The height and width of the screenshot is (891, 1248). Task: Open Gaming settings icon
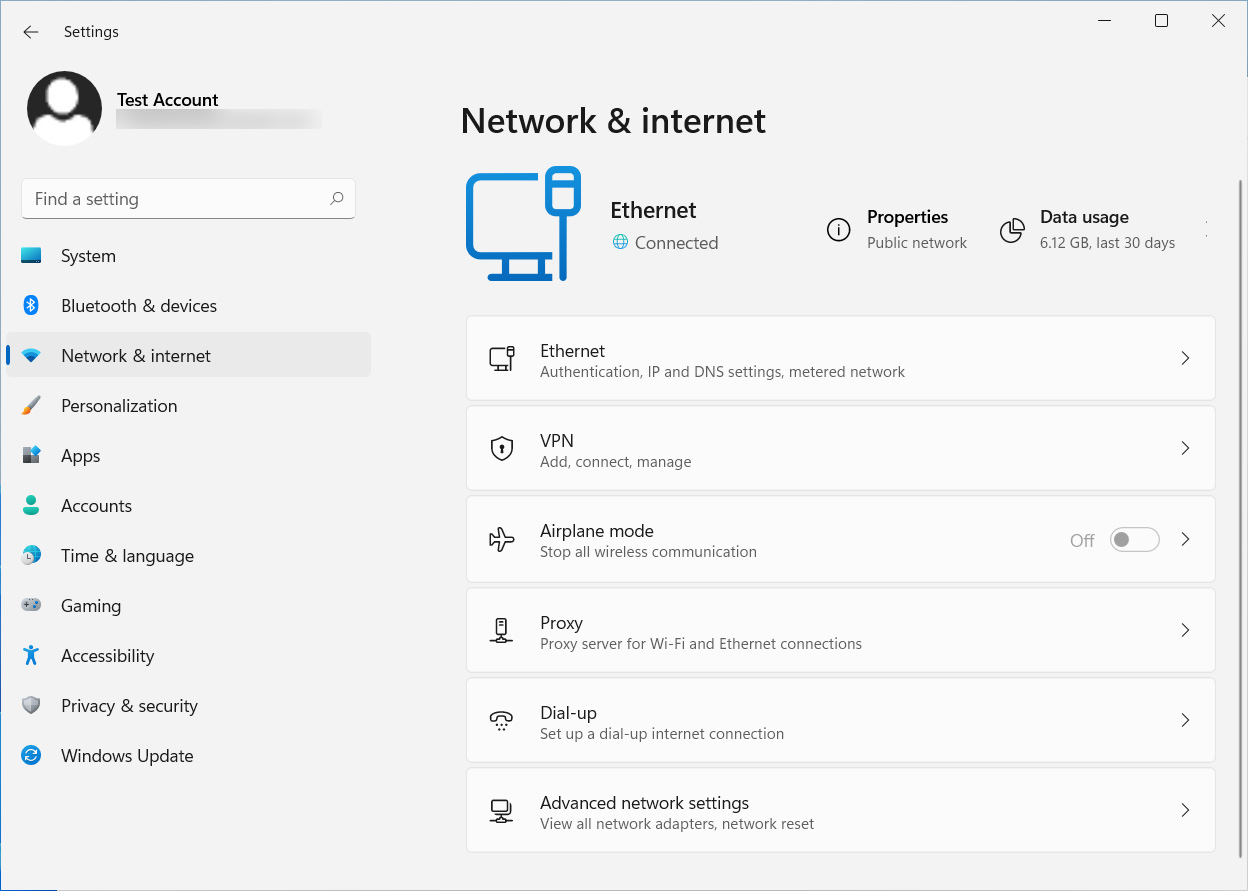[x=31, y=605]
